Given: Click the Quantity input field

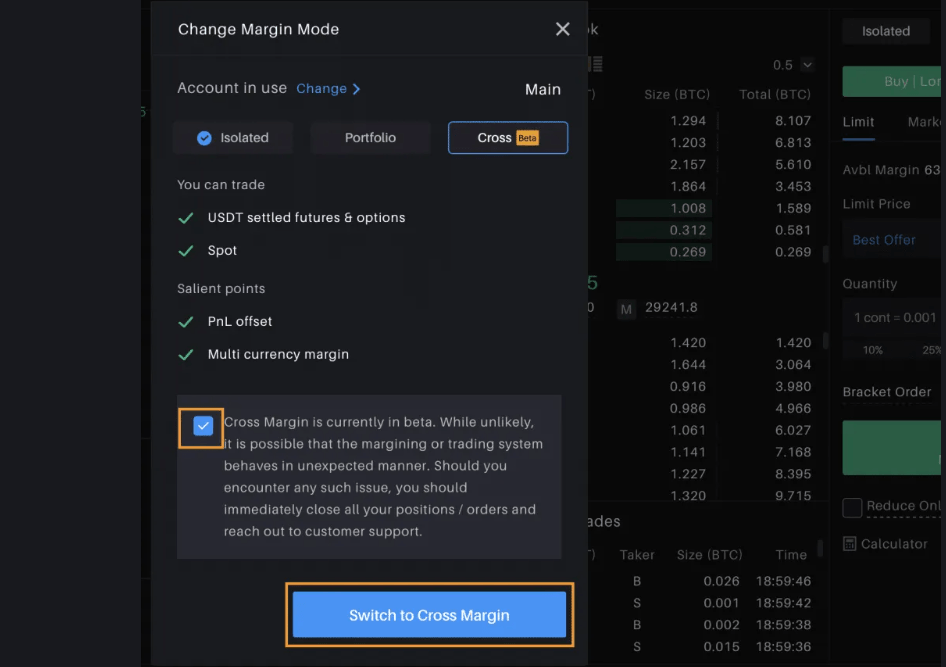Looking at the screenshot, I should (x=892, y=317).
